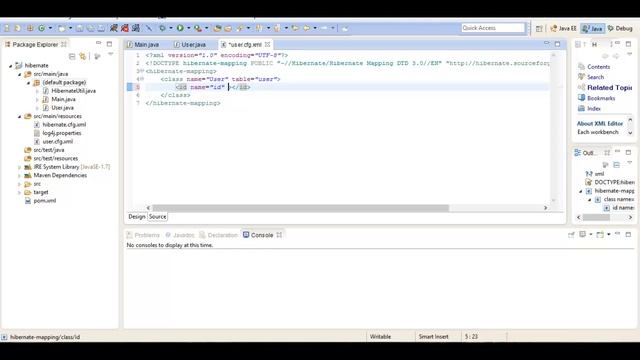
Task: Click line 5 in XML editor
Action: (x=347, y=87)
